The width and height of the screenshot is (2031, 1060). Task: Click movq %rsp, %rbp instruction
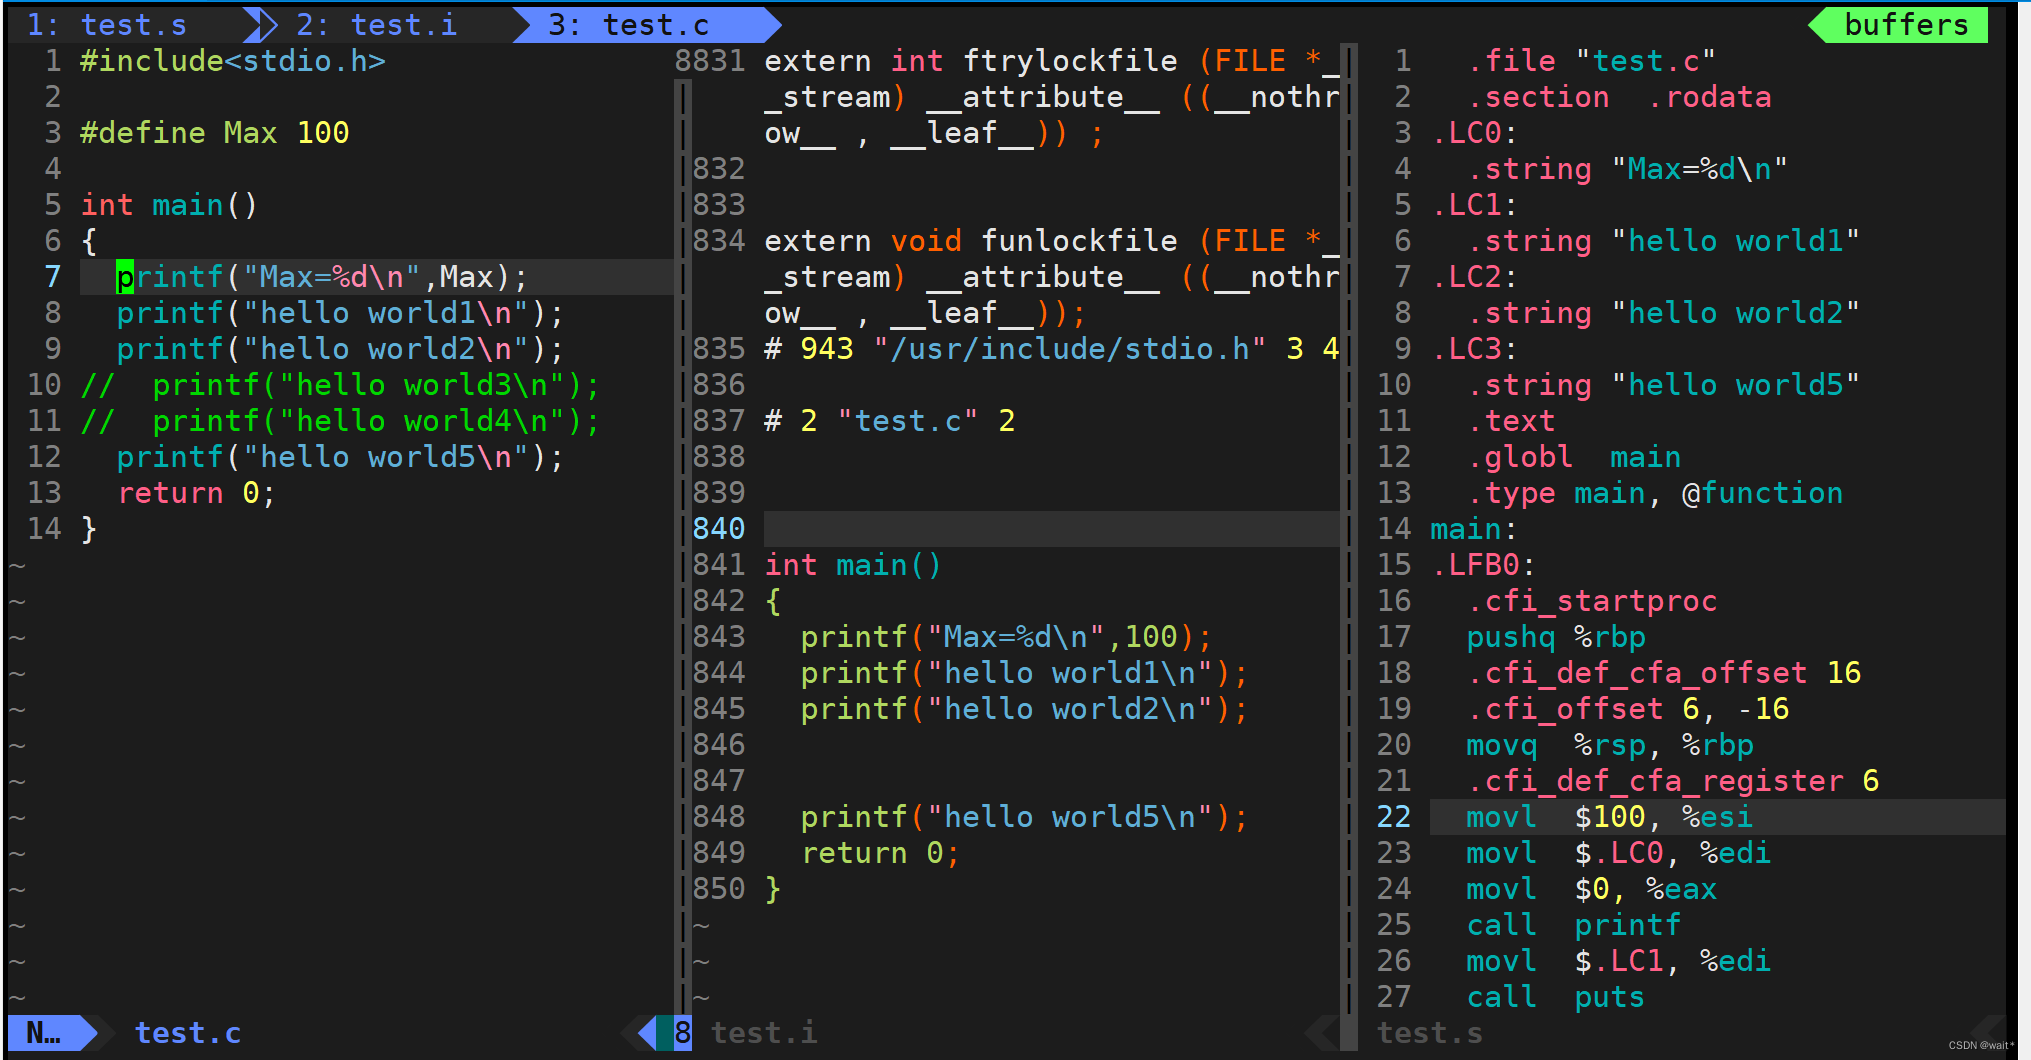[x=1610, y=745]
